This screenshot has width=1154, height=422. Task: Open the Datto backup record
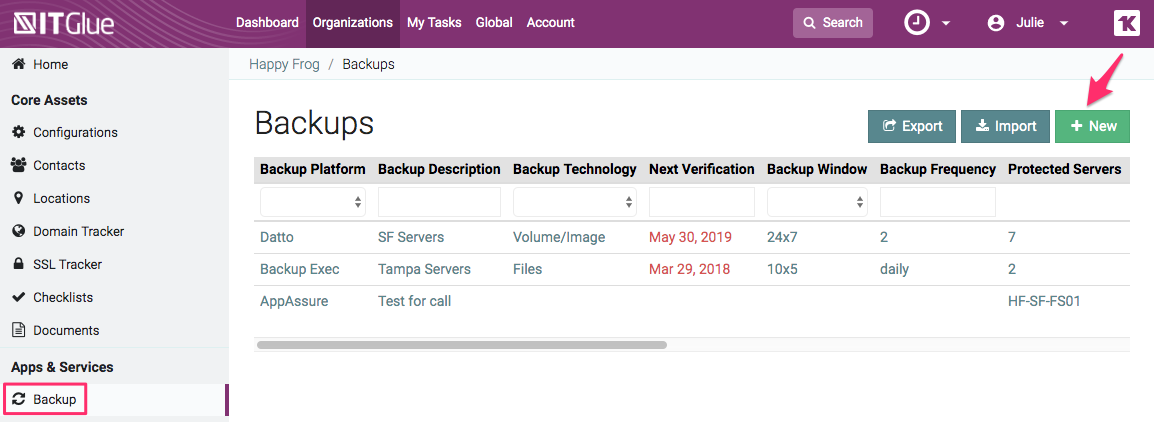coord(277,237)
